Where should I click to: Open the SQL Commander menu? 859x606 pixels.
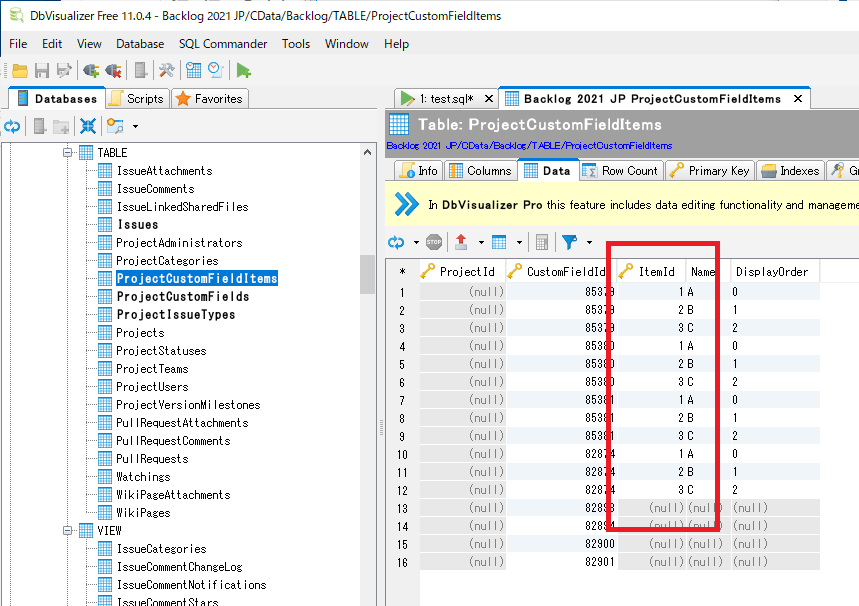click(x=223, y=44)
